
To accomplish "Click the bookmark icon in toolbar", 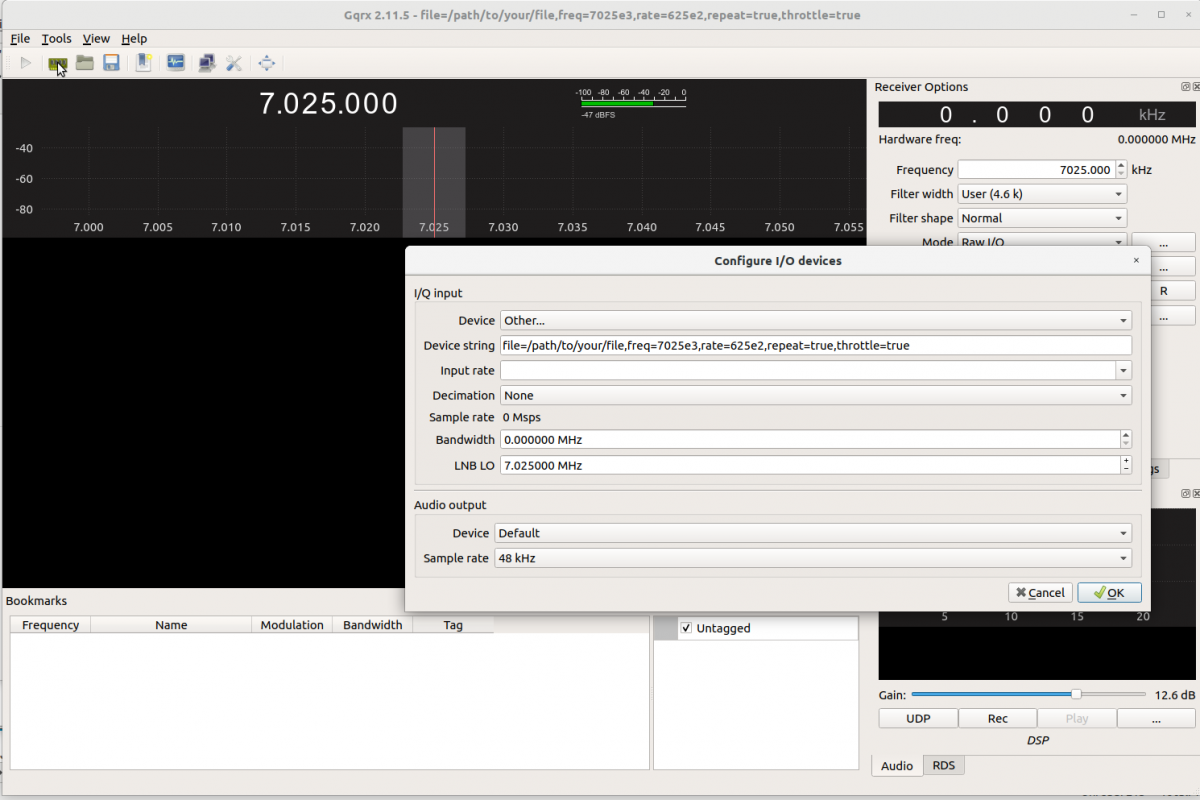I will click(144, 63).
